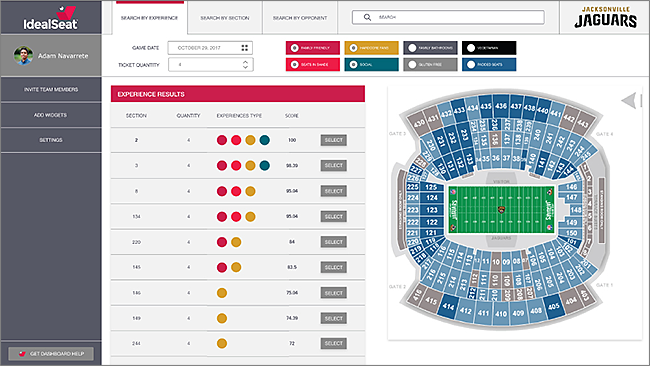Open the game date calendar grid icon
Viewport: 650px width, 366px height.
pyautogui.click(x=245, y=48)
